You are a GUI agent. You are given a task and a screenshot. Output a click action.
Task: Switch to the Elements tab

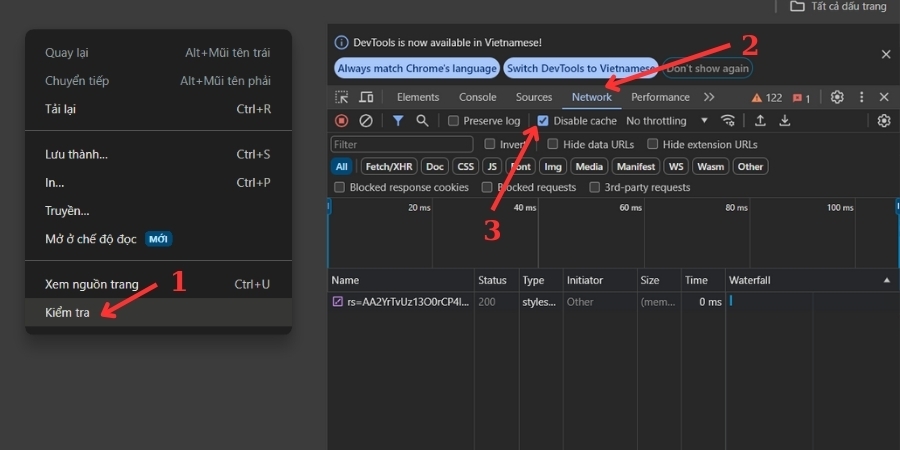pos(418,97)
